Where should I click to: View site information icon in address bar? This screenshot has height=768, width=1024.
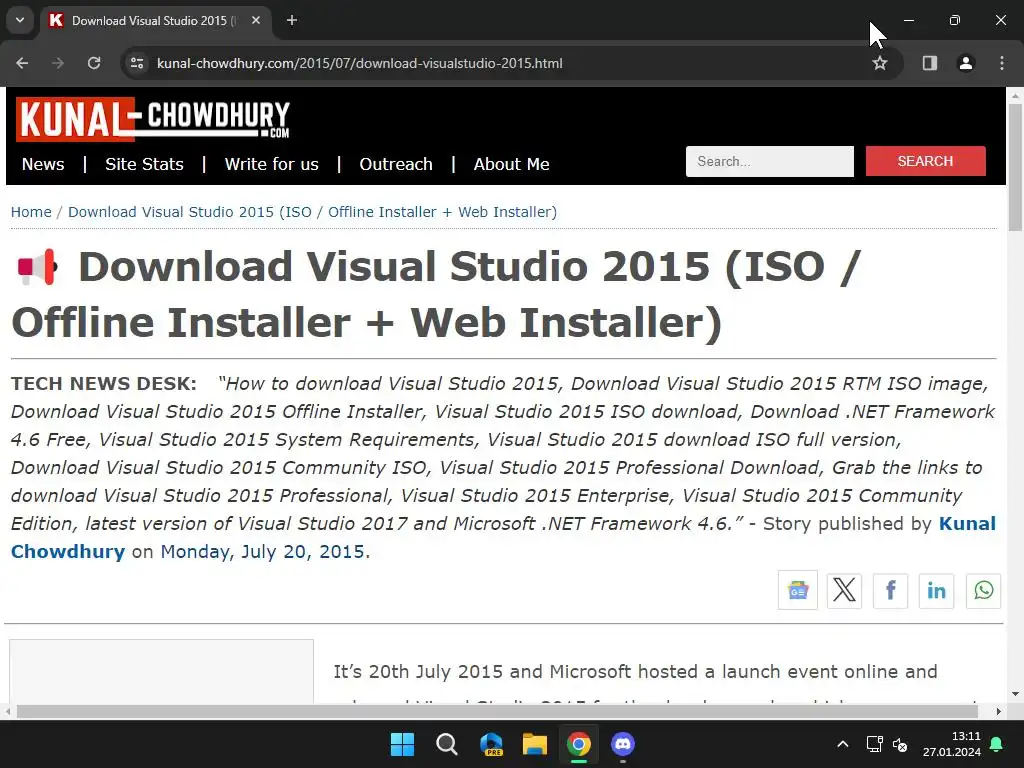click(137, 63)
